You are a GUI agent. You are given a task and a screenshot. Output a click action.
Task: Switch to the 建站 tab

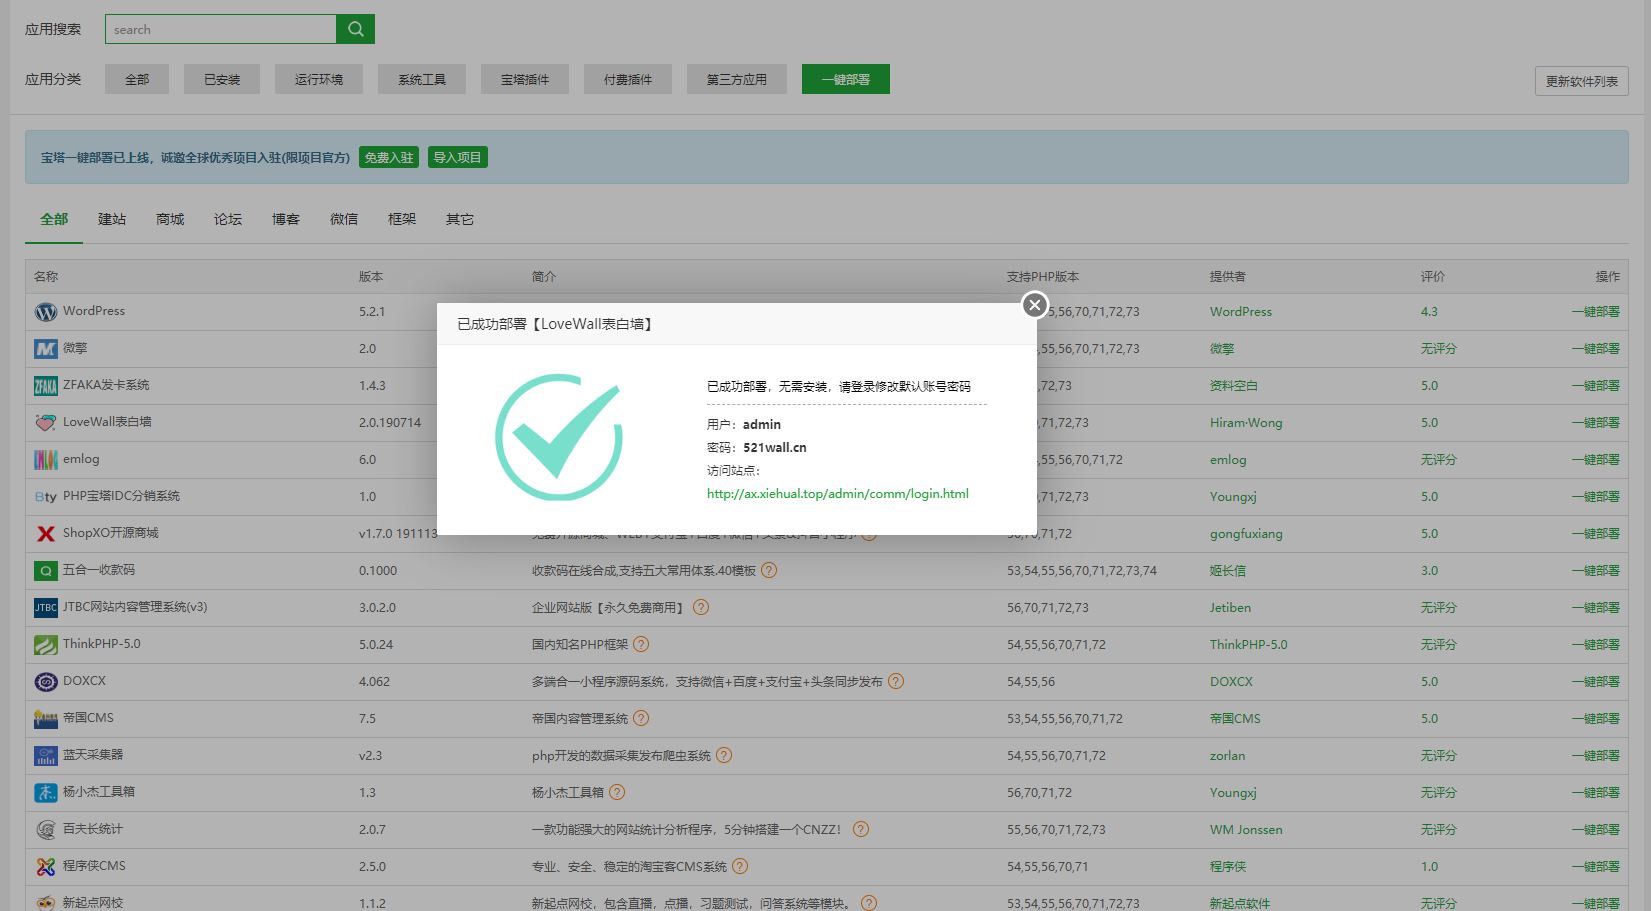tap(112, 219)
